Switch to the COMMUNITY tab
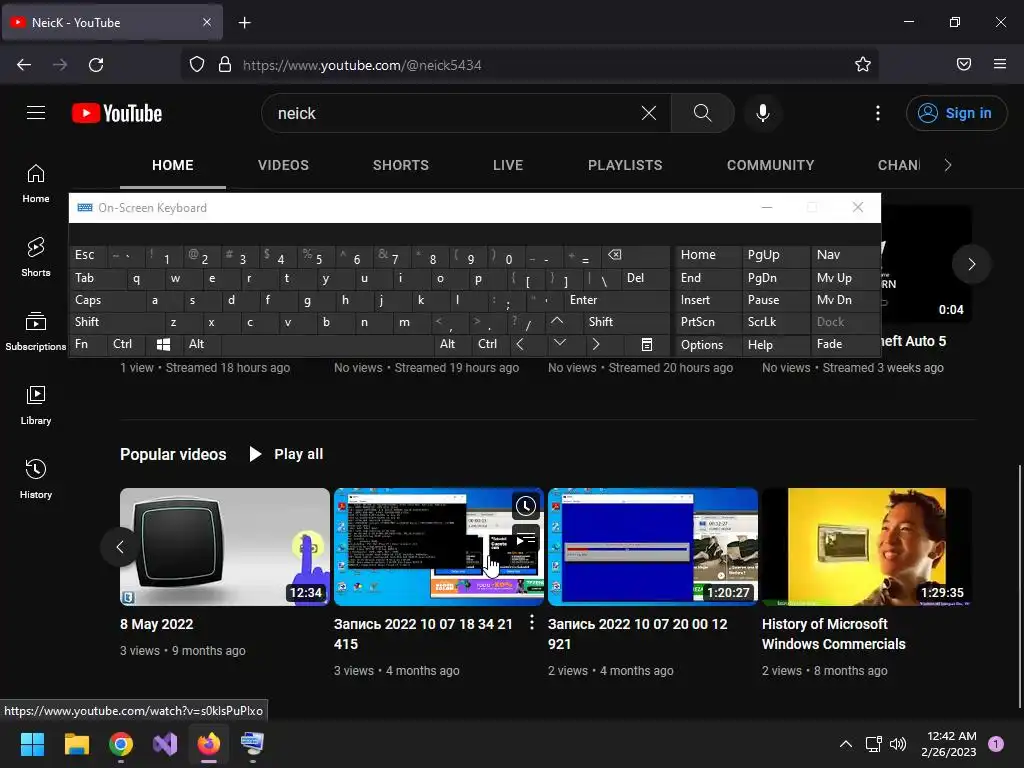This screenshot has width=1024, height=768. pyautogui.click(x=771, y=165)
